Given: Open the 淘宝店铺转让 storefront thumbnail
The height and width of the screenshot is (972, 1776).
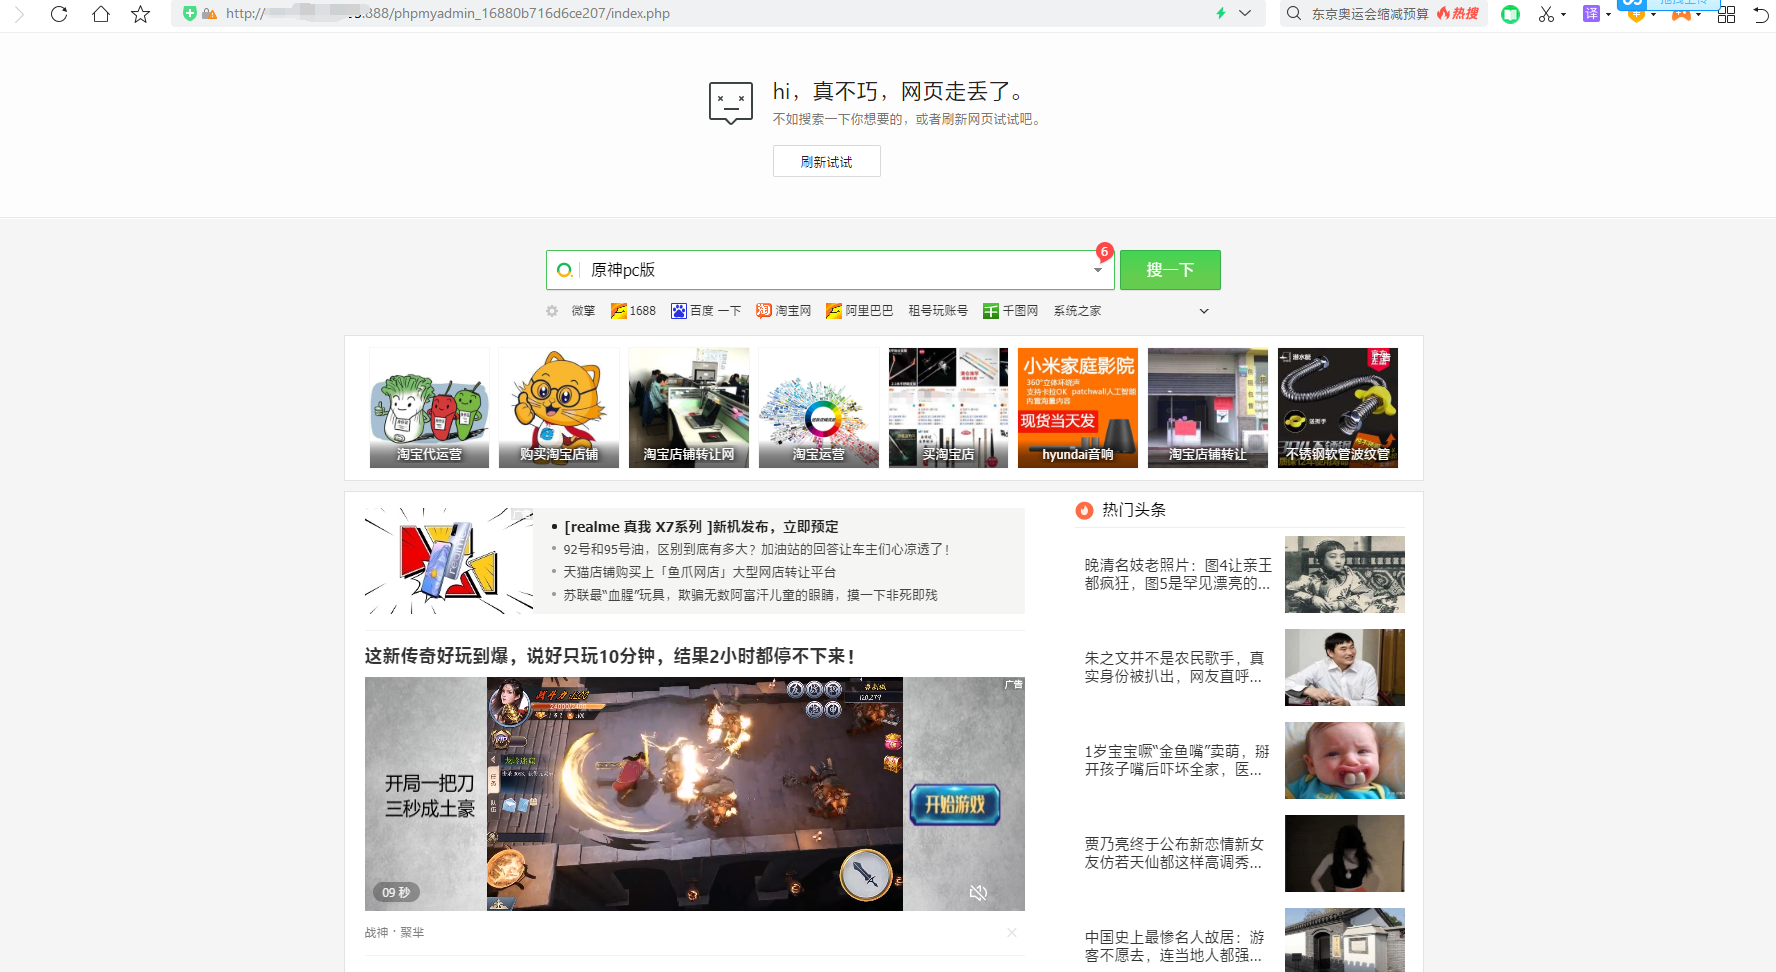Looking at the screenshot, I should [x=1208, y=408].
